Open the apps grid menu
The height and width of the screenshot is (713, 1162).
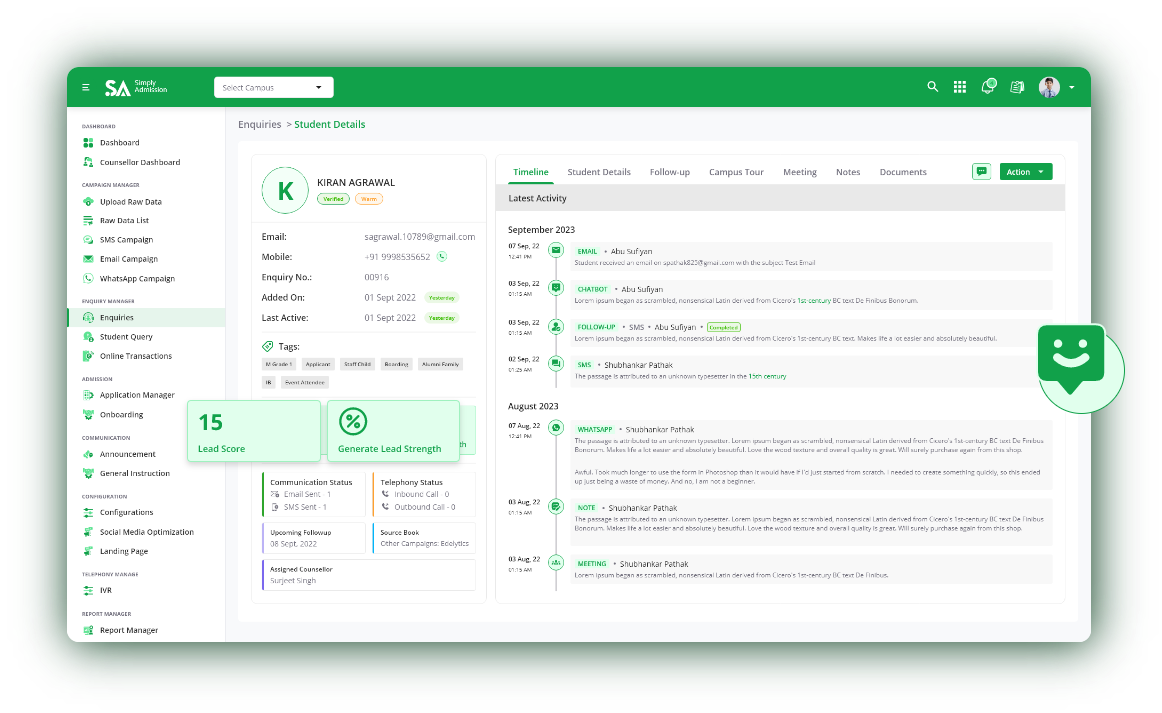[x=960, y=87]
